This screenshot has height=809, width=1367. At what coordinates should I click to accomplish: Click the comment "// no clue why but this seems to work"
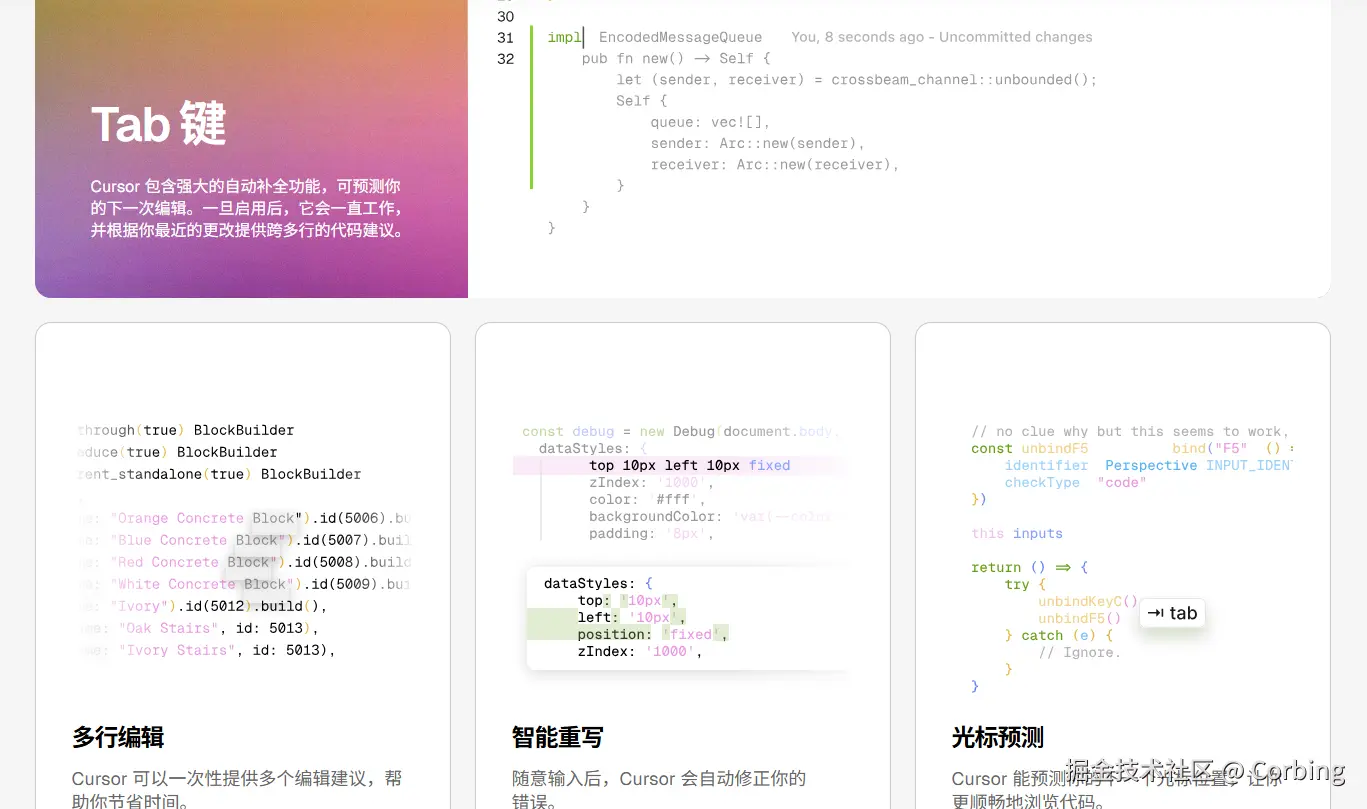point(1130,431)
